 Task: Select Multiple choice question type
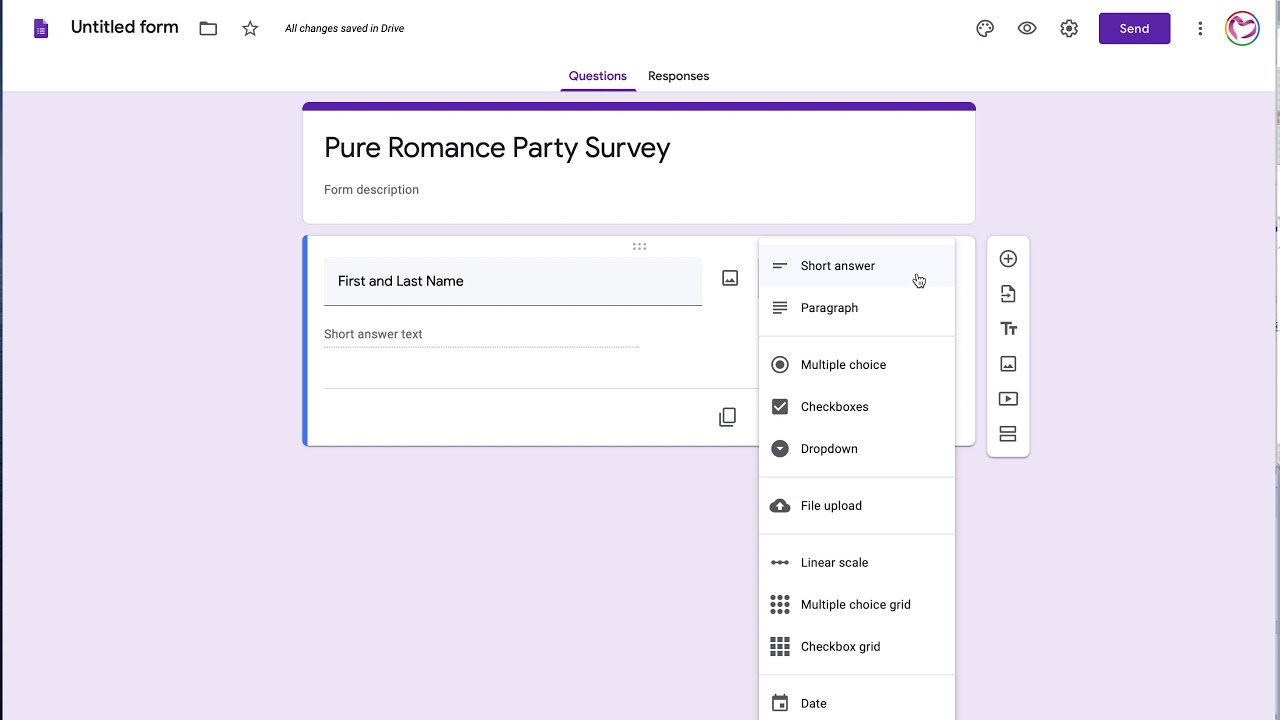(857, 365)
